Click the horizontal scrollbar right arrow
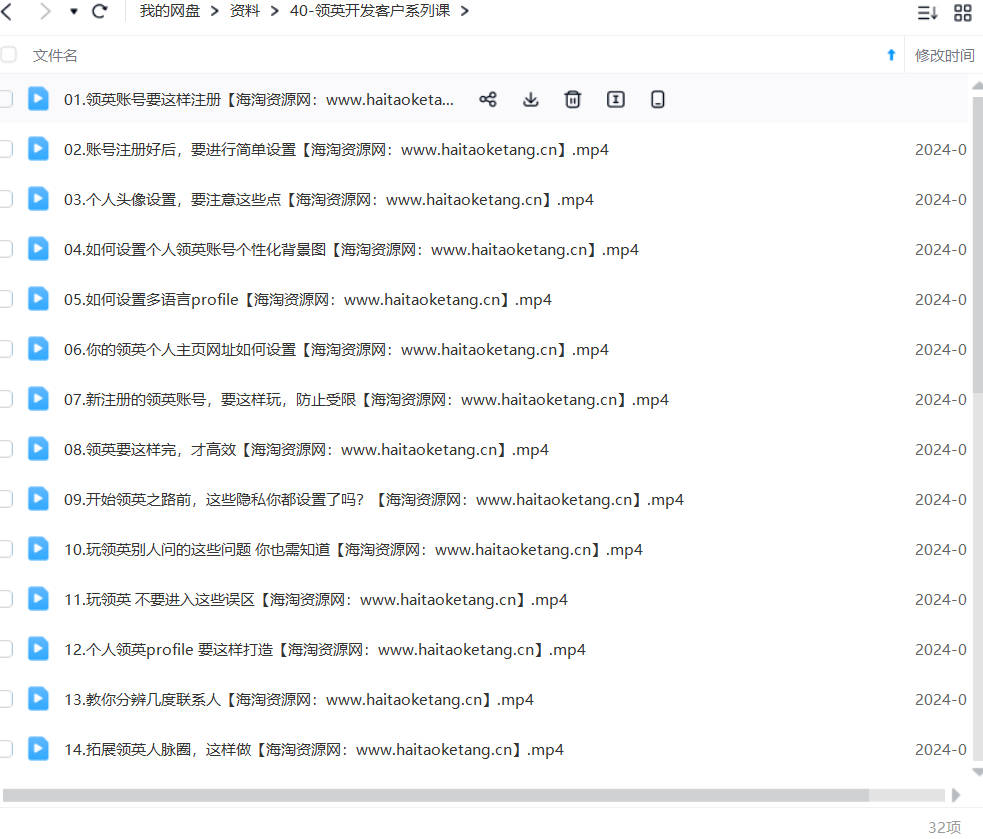Screen dimensions: 983x839 [955, 795]
